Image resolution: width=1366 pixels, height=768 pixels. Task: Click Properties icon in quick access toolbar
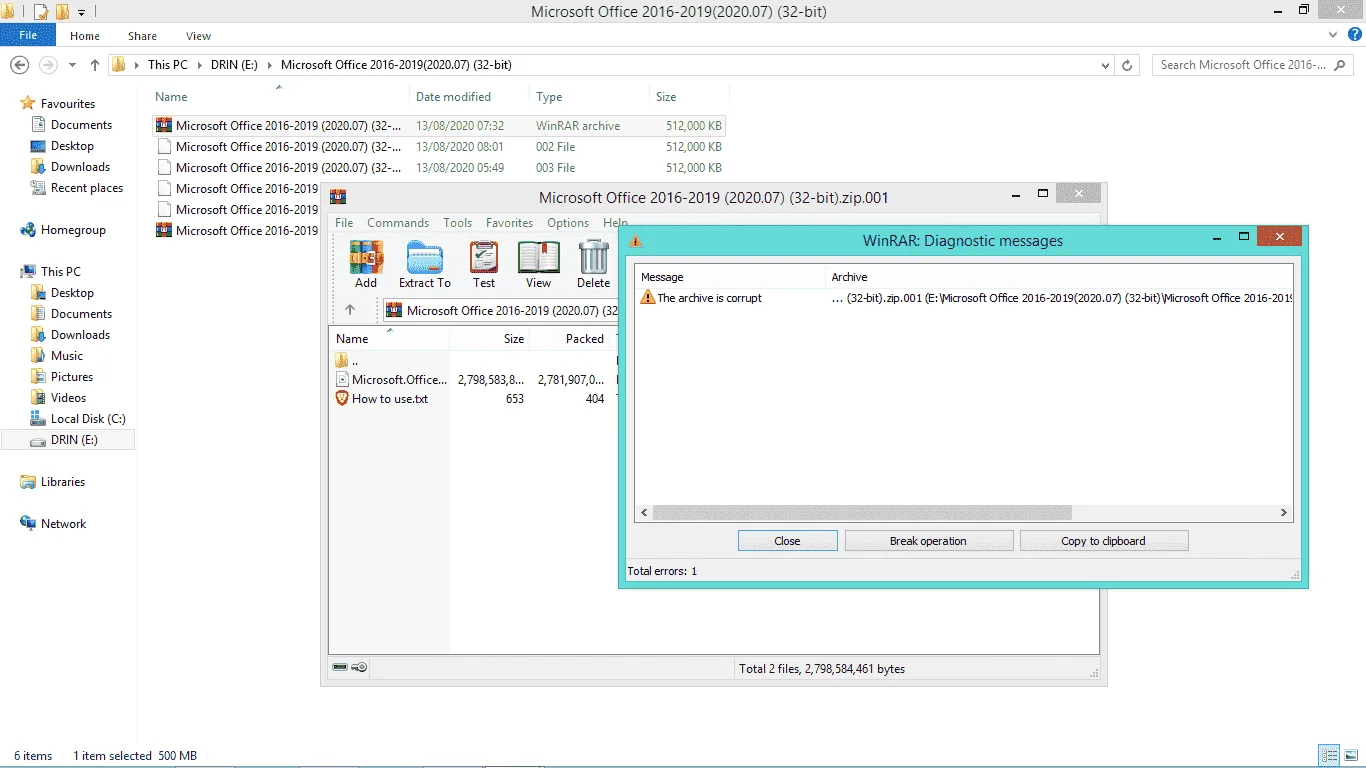click(41, 12)
